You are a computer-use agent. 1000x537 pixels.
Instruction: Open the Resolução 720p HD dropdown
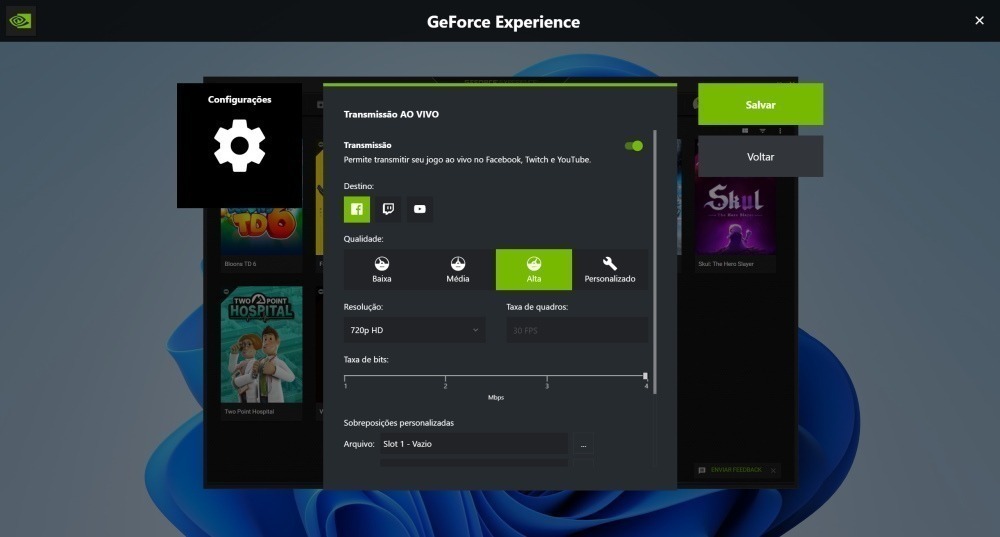tap(415, 330)
